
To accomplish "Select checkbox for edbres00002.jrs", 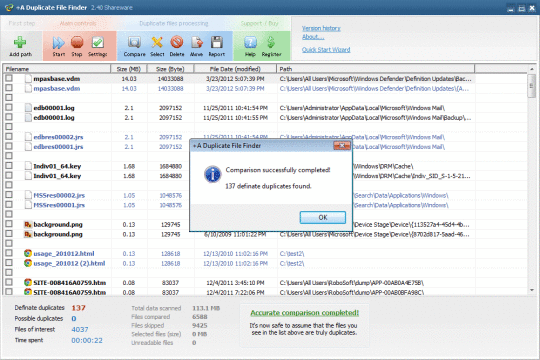I will (x=9, y=137).
